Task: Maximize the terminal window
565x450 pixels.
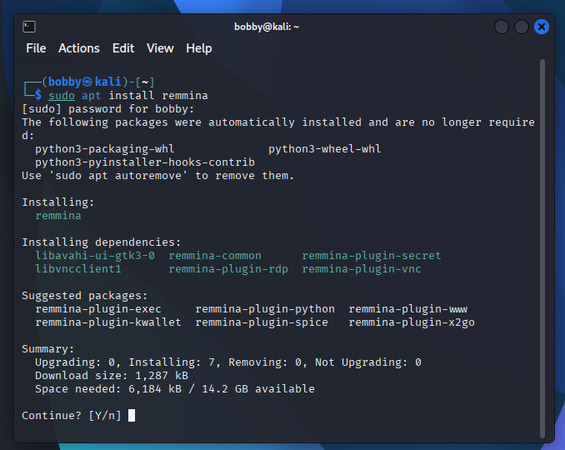Action: 521,27
